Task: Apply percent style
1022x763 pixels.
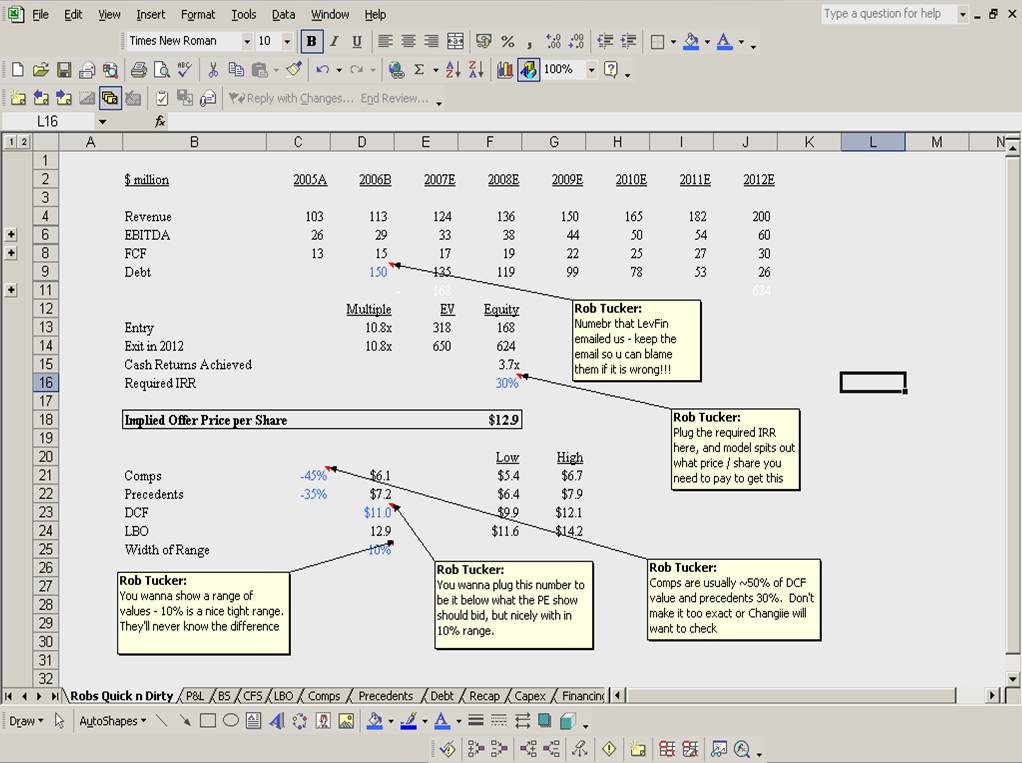Action: pos(507,42)
